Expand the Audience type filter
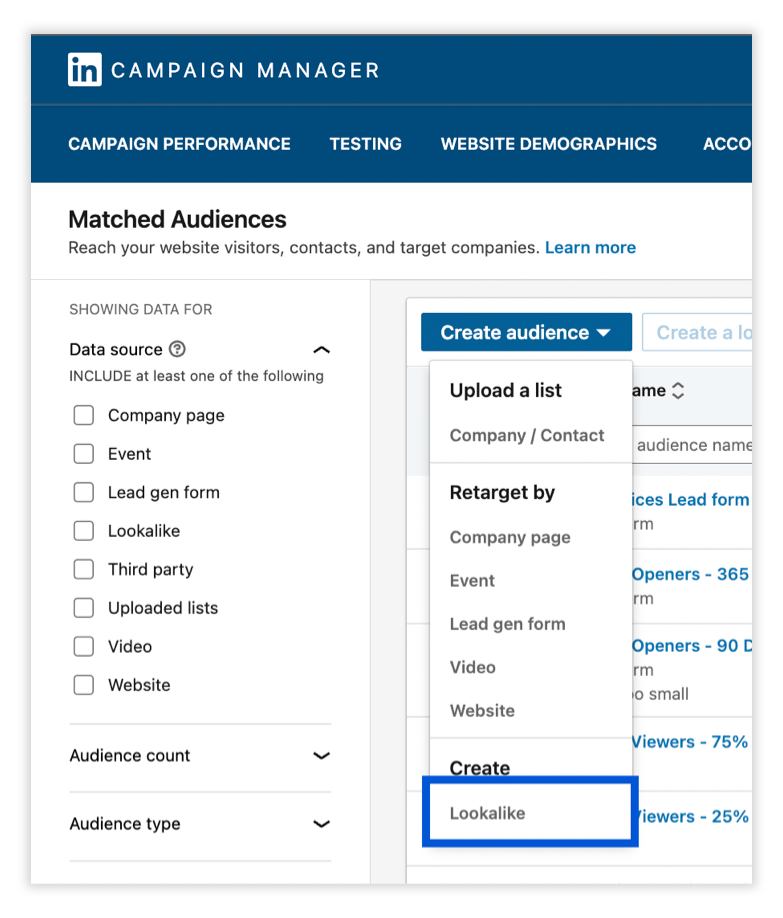783x918 pixels. (x=322, y=824)
